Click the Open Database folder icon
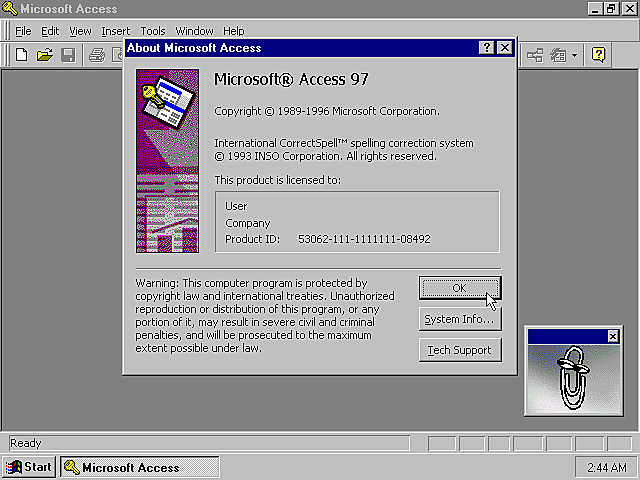 44,55
